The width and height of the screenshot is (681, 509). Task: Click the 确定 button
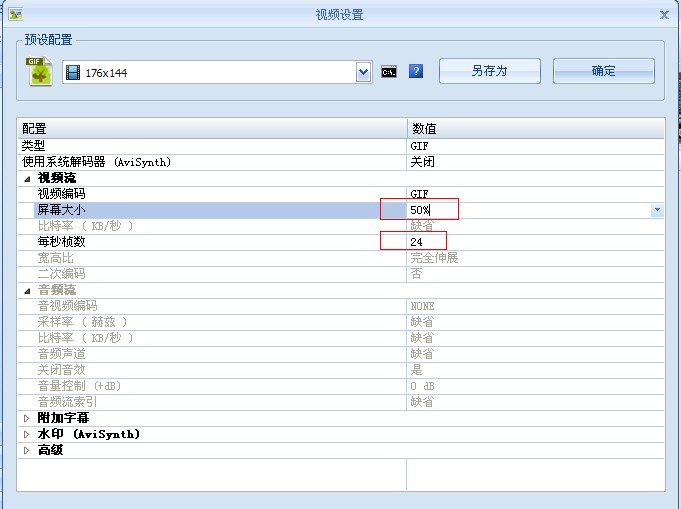603,71
